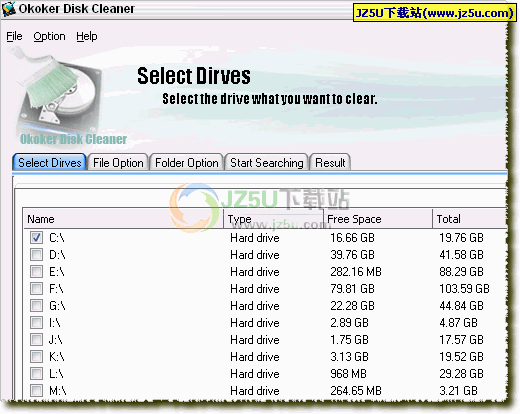Image resolution: width=520 pixels, height=414 pixels.
Task: Select the M:\ drive name
Action: click(58, 391)
